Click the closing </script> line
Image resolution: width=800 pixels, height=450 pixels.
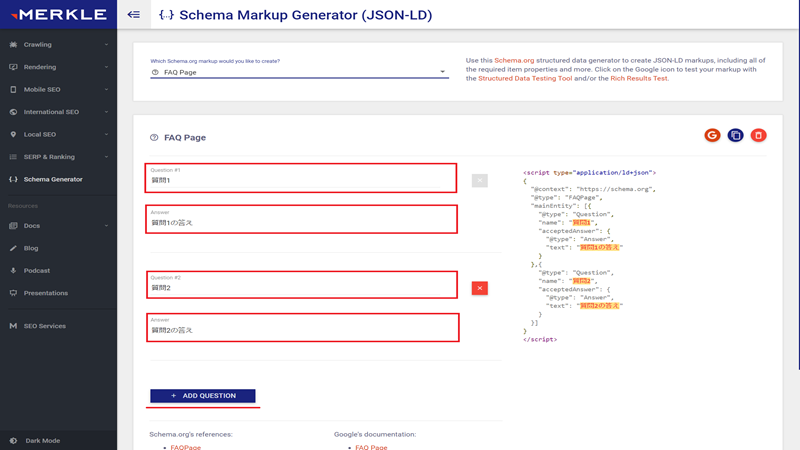pos(540,339)
